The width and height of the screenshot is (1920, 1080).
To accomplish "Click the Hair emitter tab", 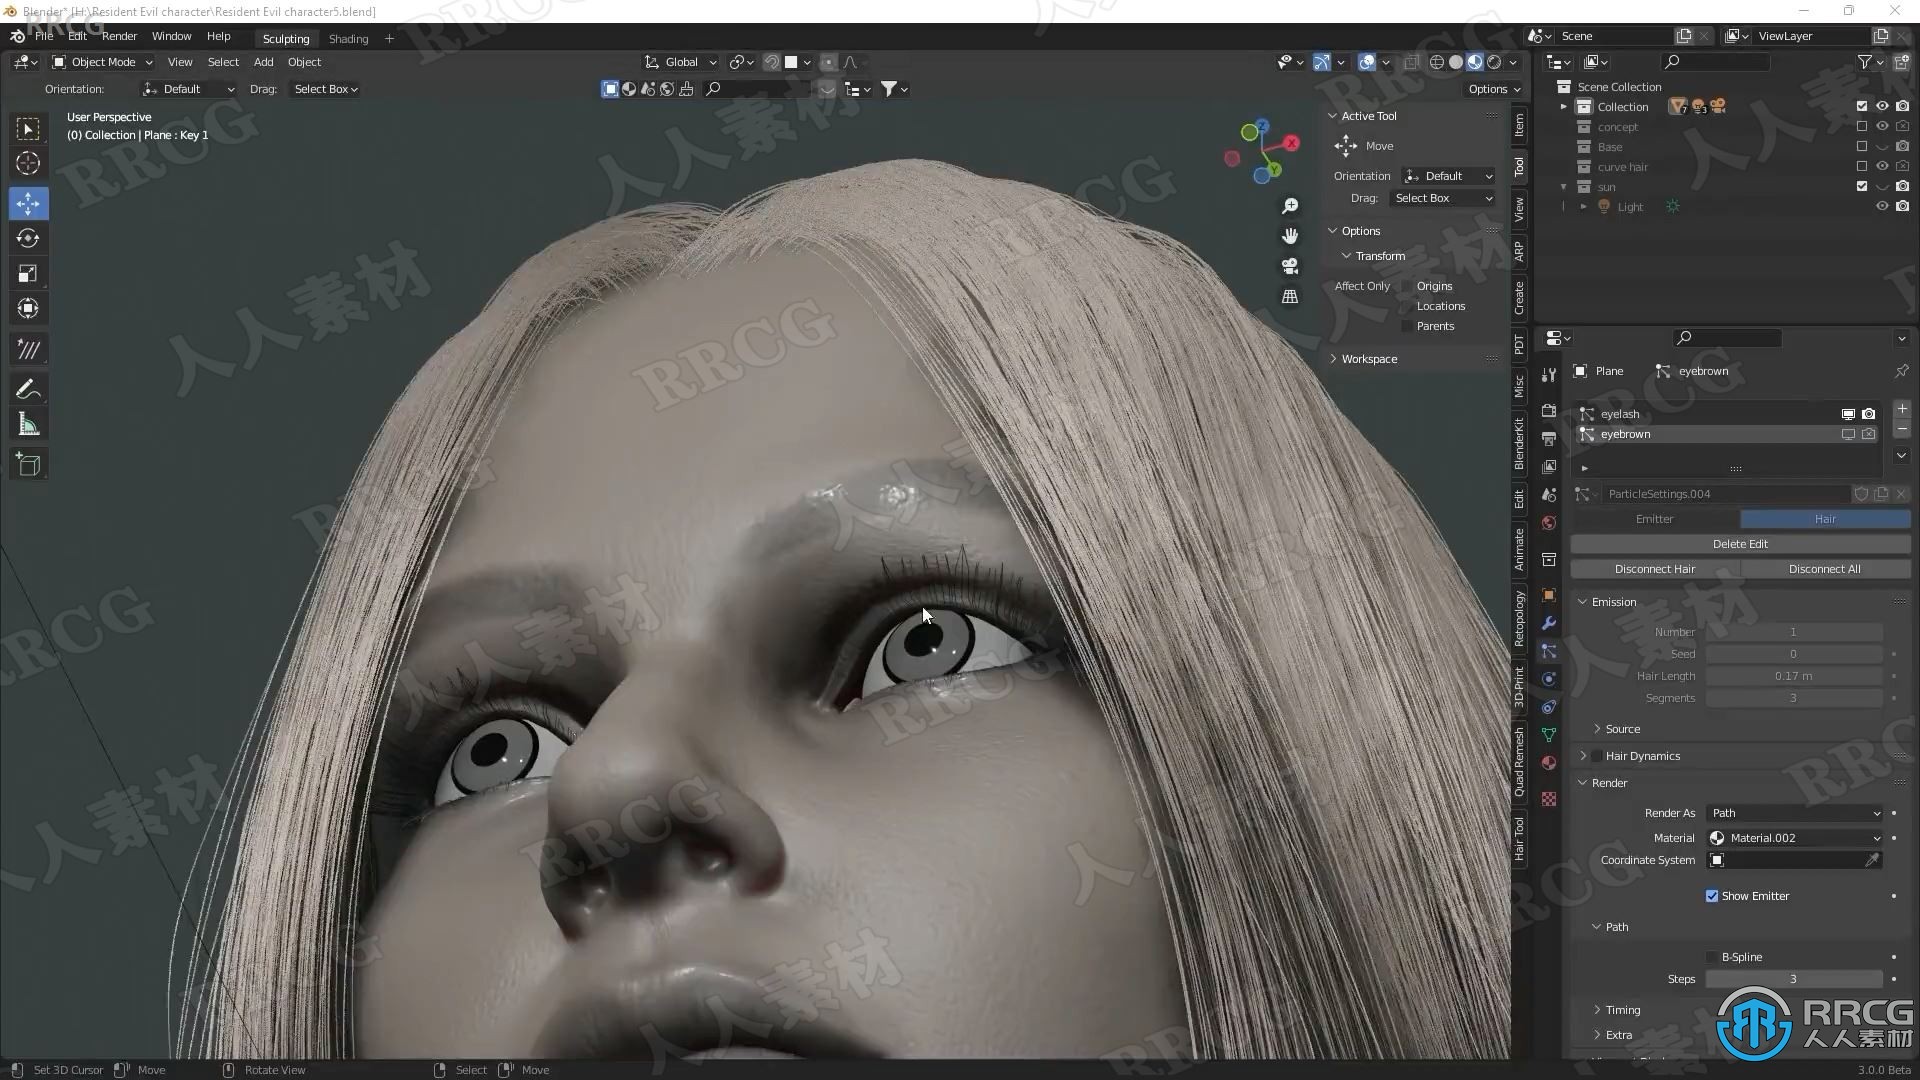I will (1825, 517).
